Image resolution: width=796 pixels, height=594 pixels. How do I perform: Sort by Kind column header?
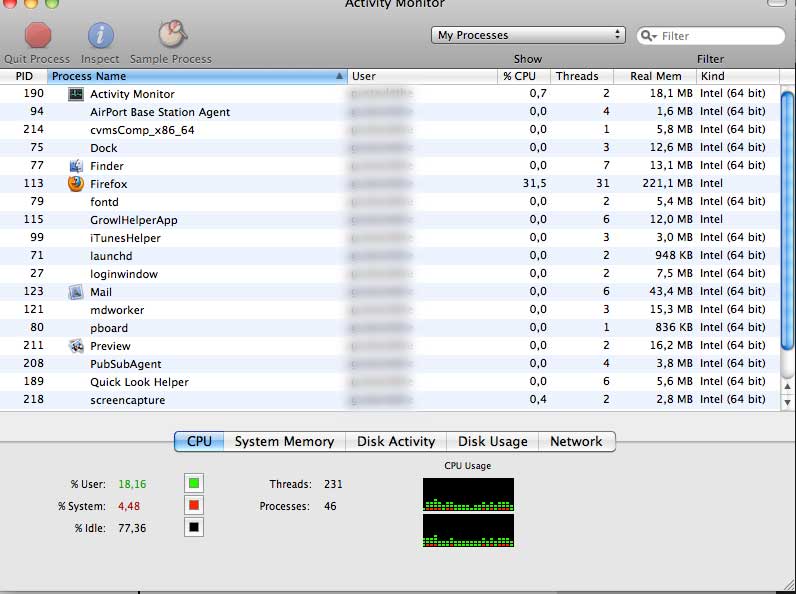(x=738, y=76)
